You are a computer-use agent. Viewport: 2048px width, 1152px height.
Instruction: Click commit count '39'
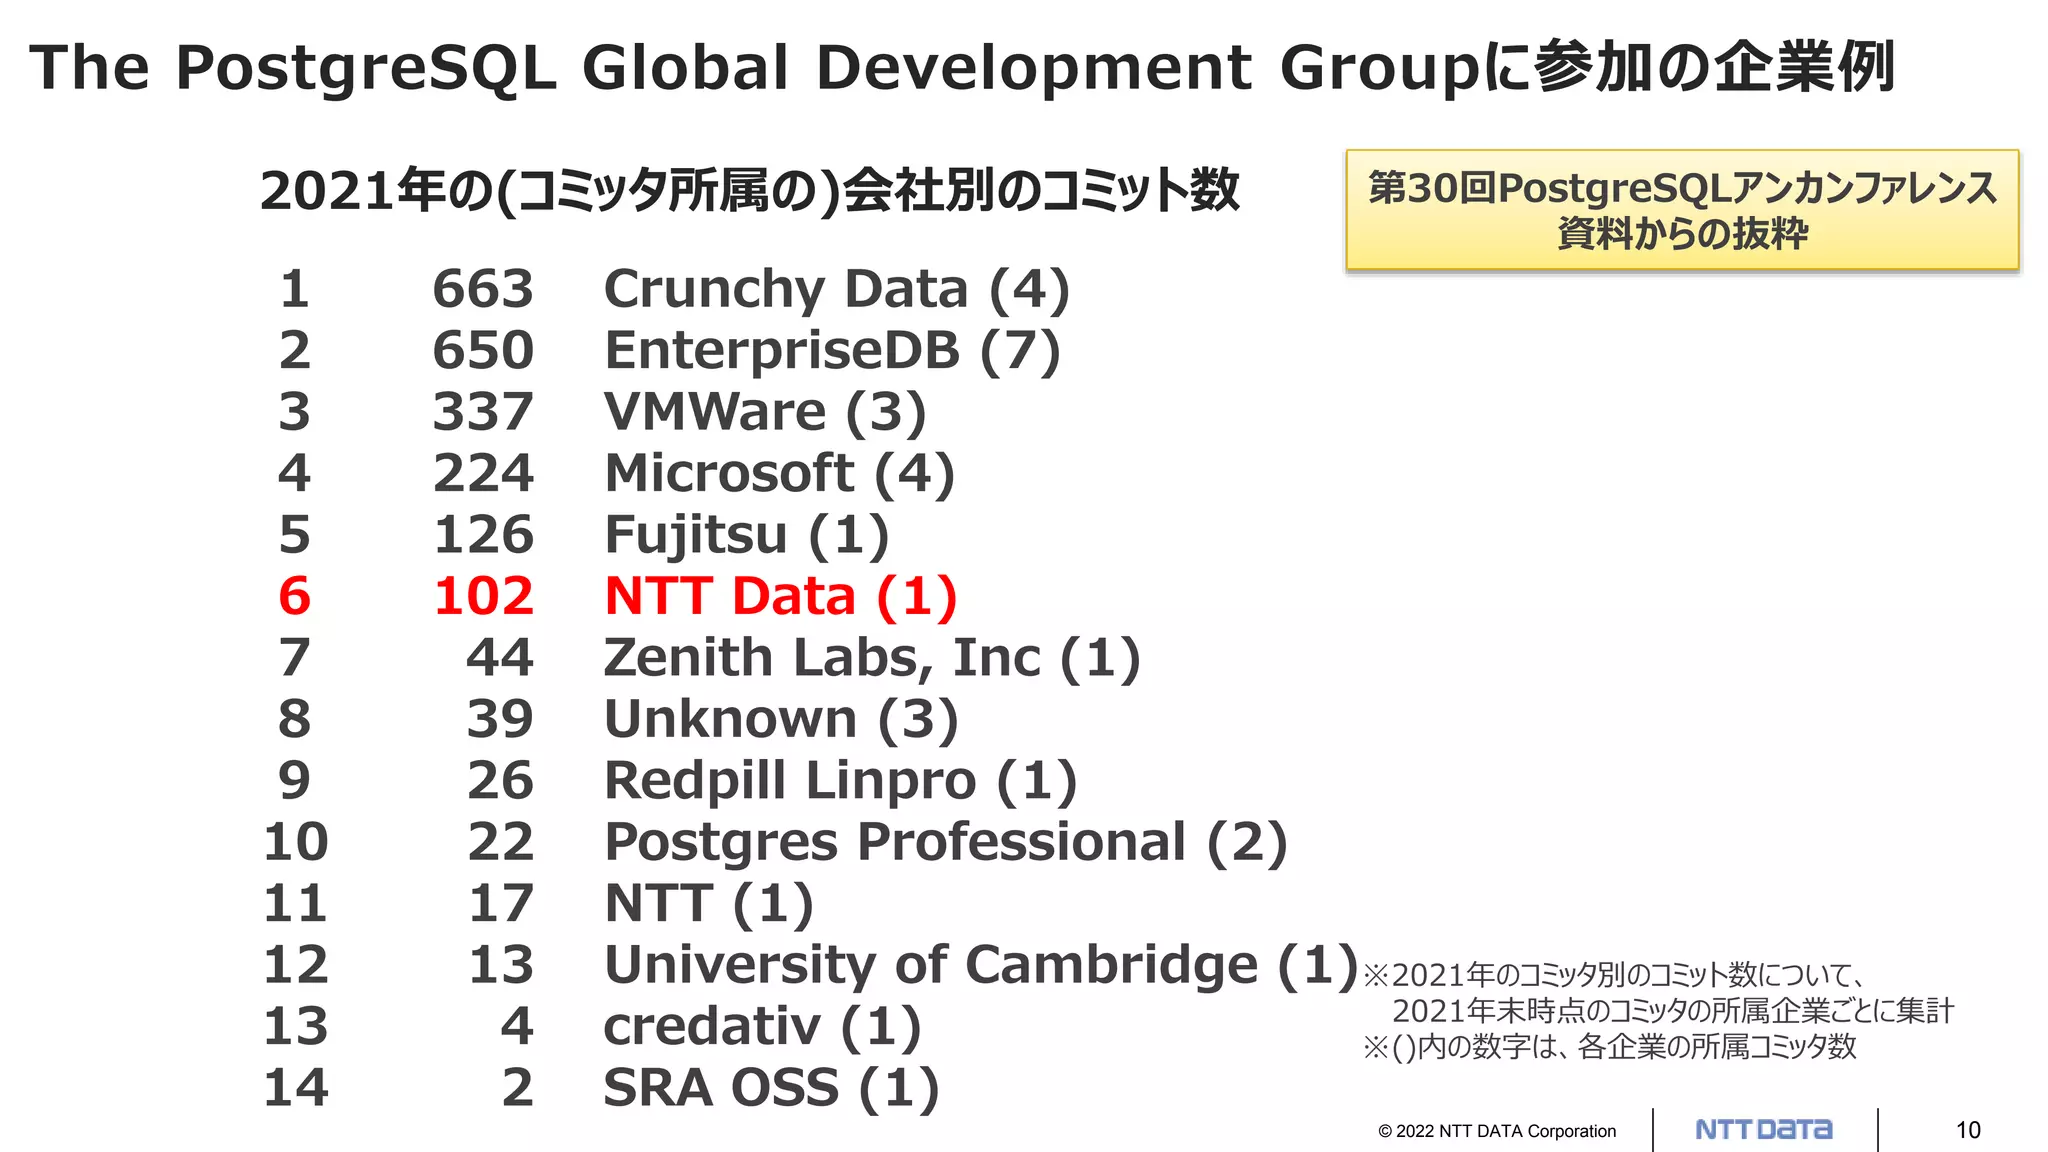point(500,720)
